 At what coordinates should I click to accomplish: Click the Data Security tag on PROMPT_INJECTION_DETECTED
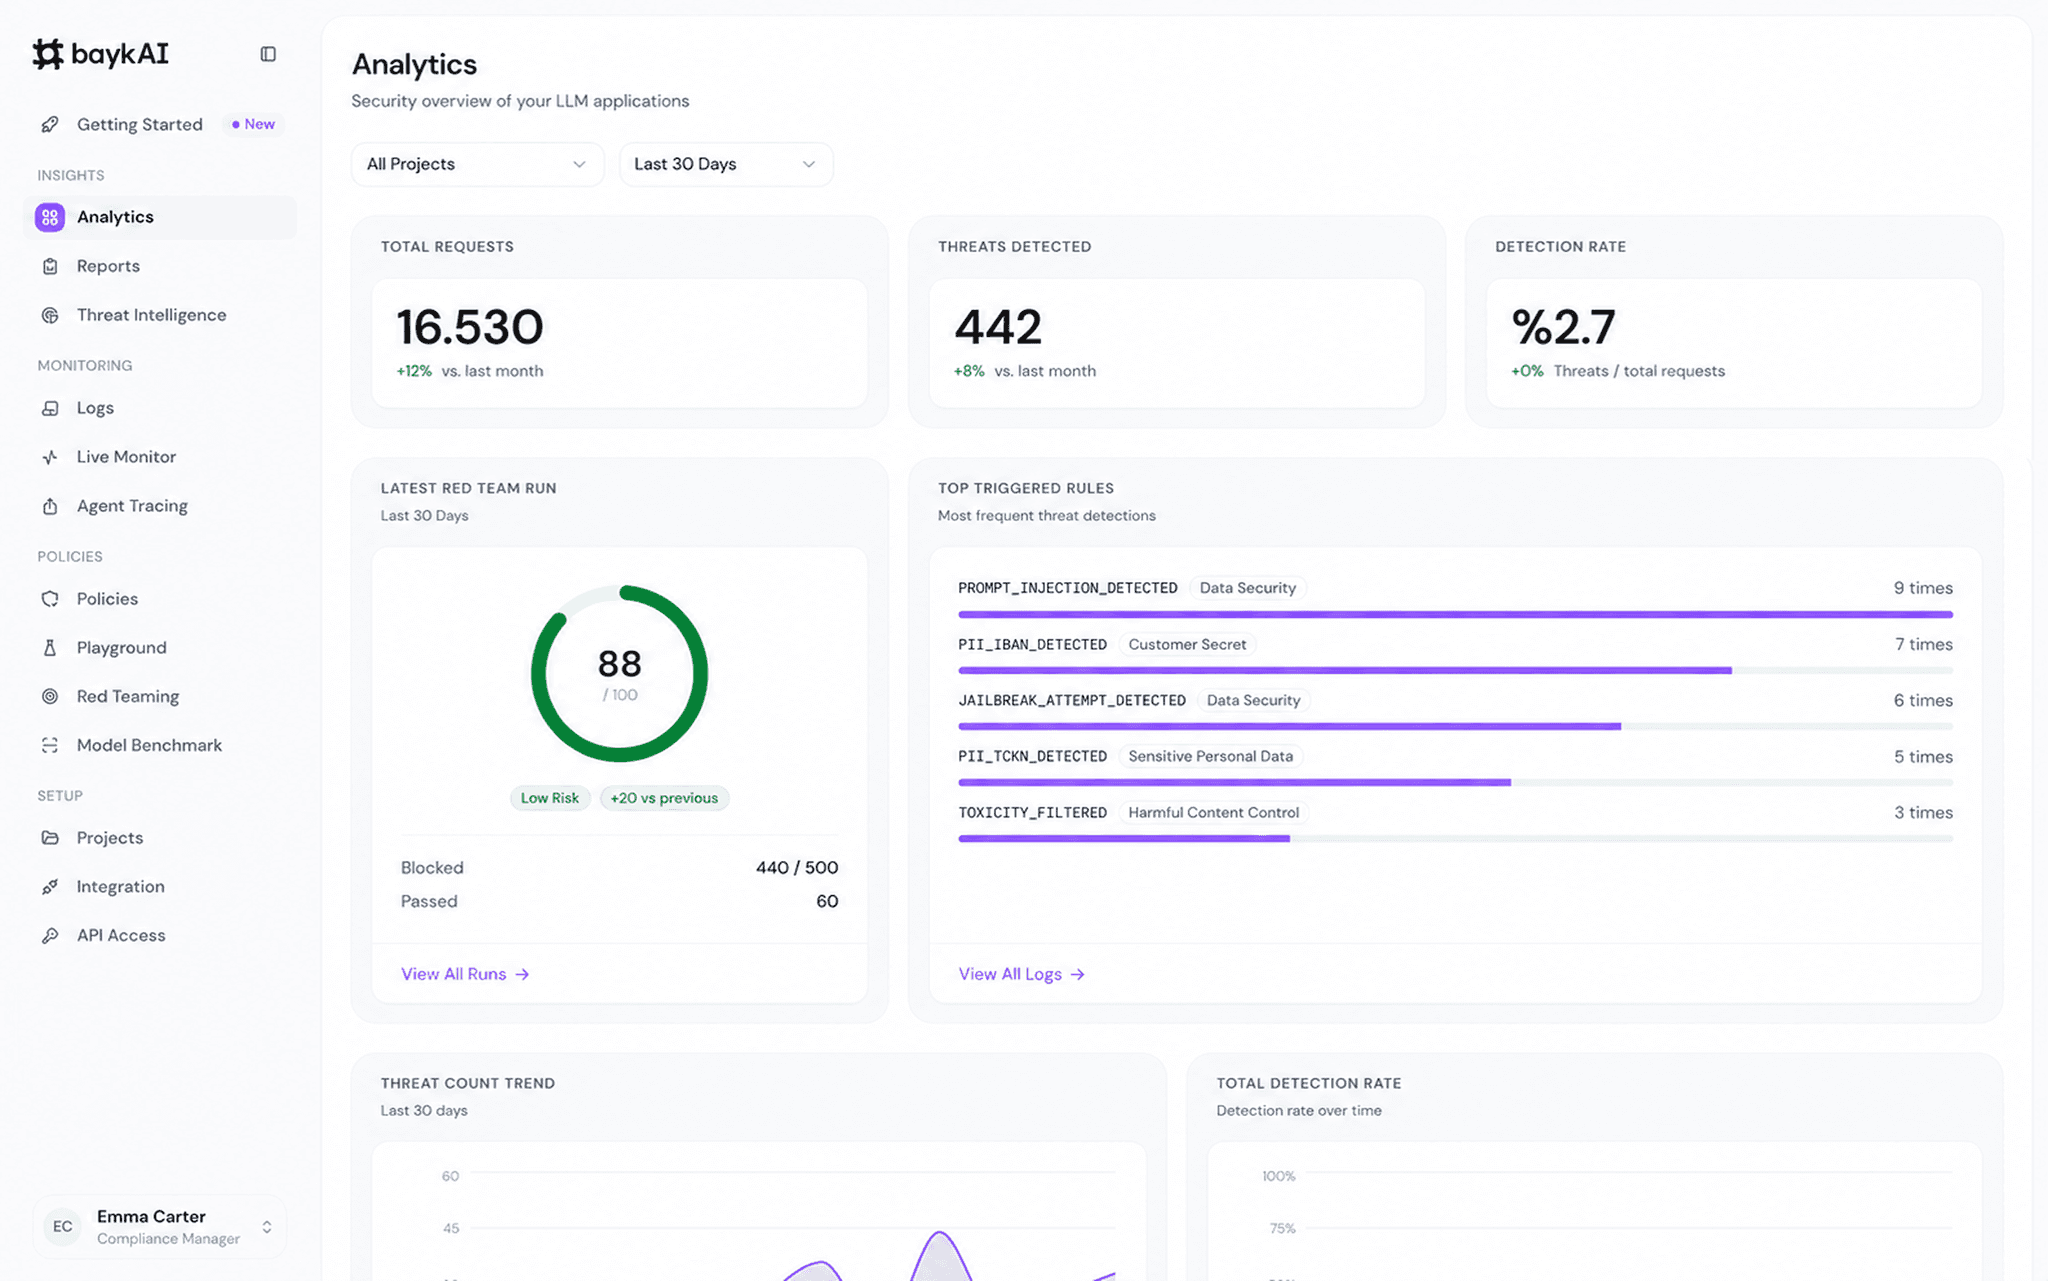point(1247,588)
